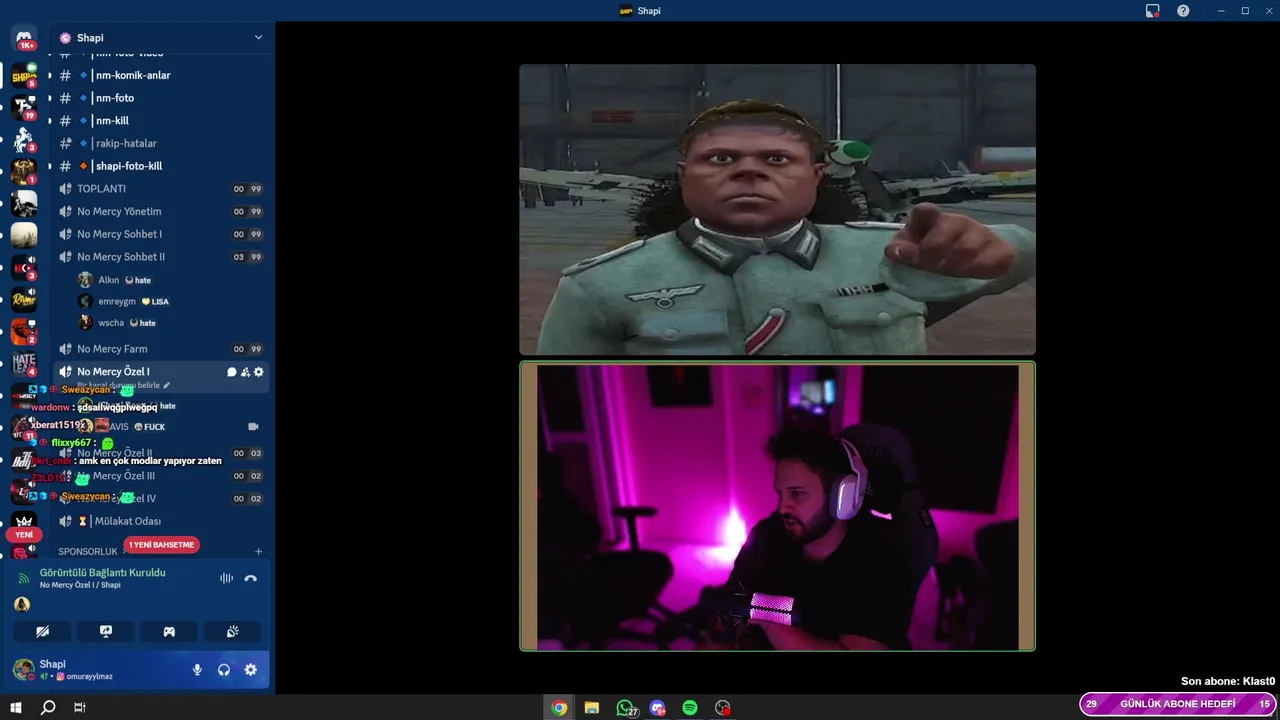Viewport: 1280px width, 720px height.
Task: Jump to YENİ unread servers pill
Action: coord(24,535)
